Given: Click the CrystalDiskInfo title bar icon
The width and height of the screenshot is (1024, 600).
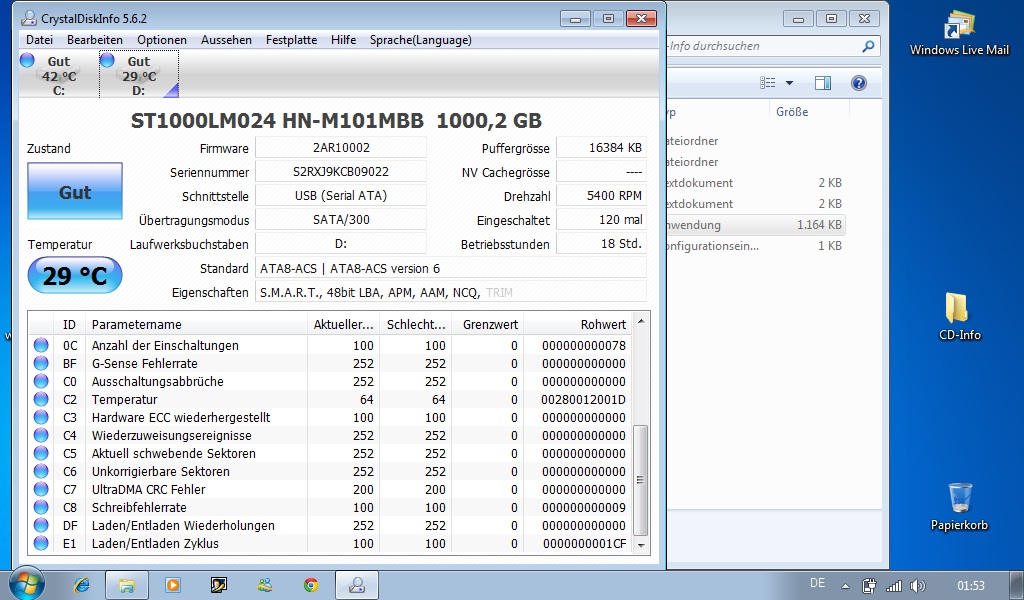Looking at the screenshot, I should [x=29, y=18].
